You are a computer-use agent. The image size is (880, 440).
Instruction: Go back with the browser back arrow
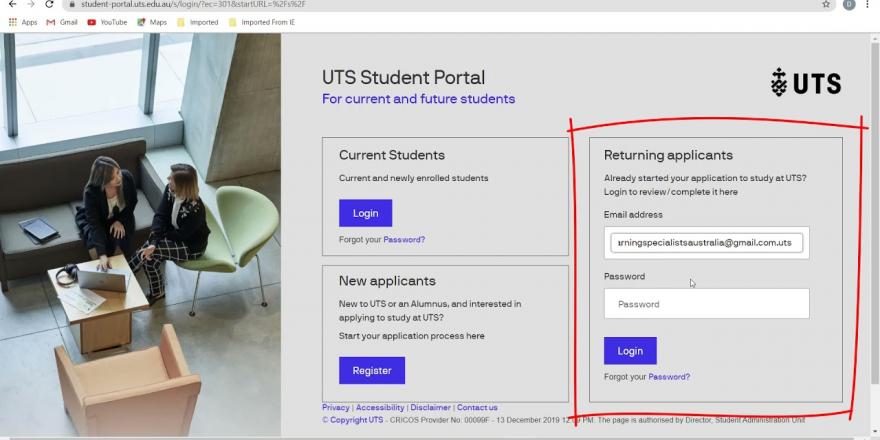[x=12, y=4]
